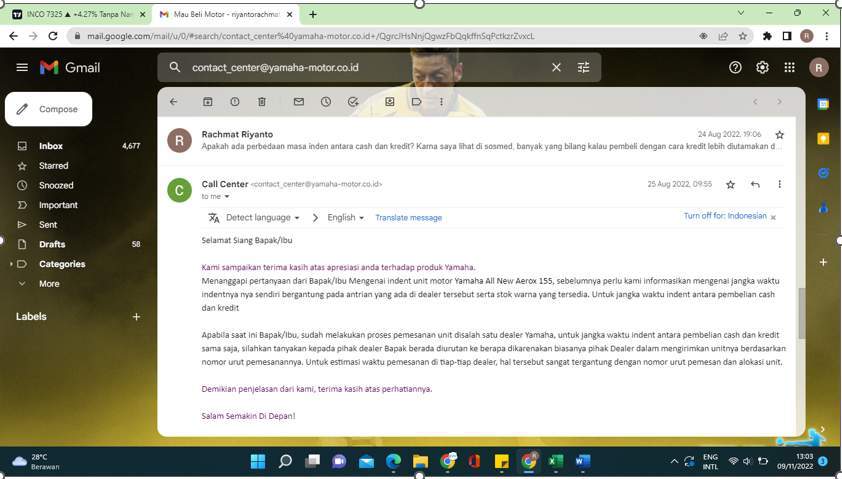Show advanced search filter options
This screenshot has width=842, height=479.
(583, 67)
